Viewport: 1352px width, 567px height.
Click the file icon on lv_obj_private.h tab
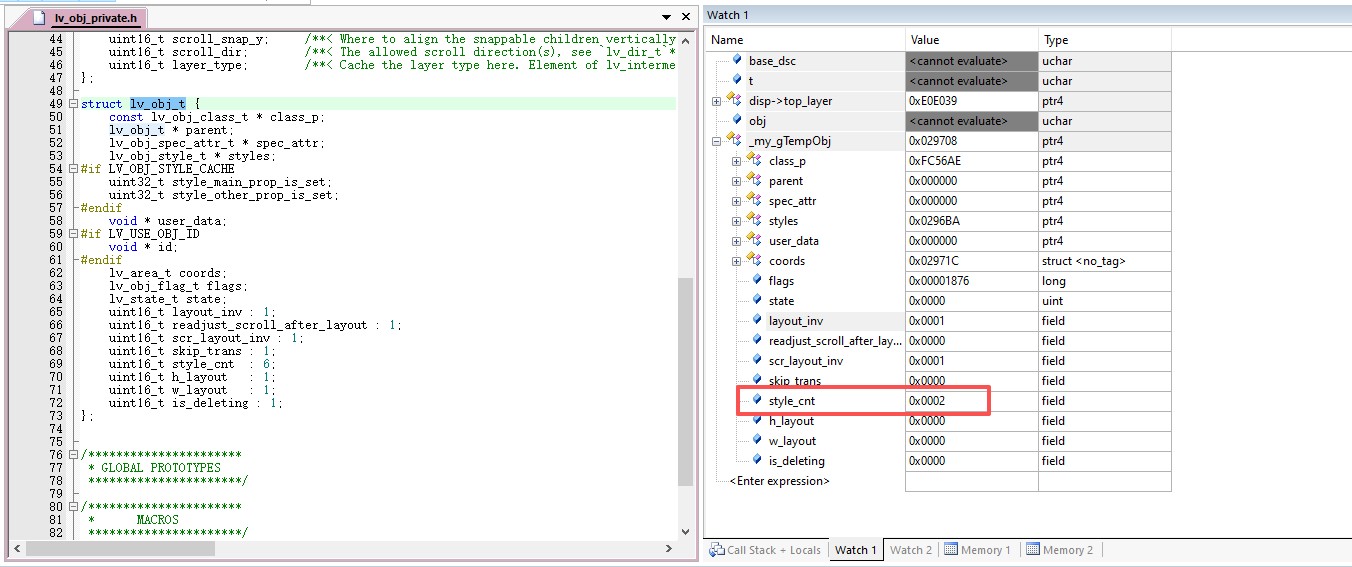point(39,18)
